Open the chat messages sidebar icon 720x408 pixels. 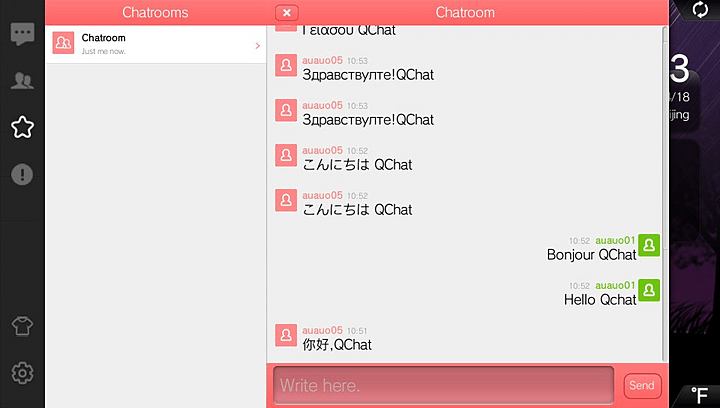click(22, 33)
